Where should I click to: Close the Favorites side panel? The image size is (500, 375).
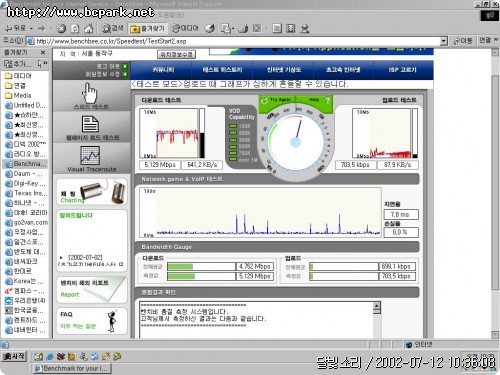pos(43,53)
